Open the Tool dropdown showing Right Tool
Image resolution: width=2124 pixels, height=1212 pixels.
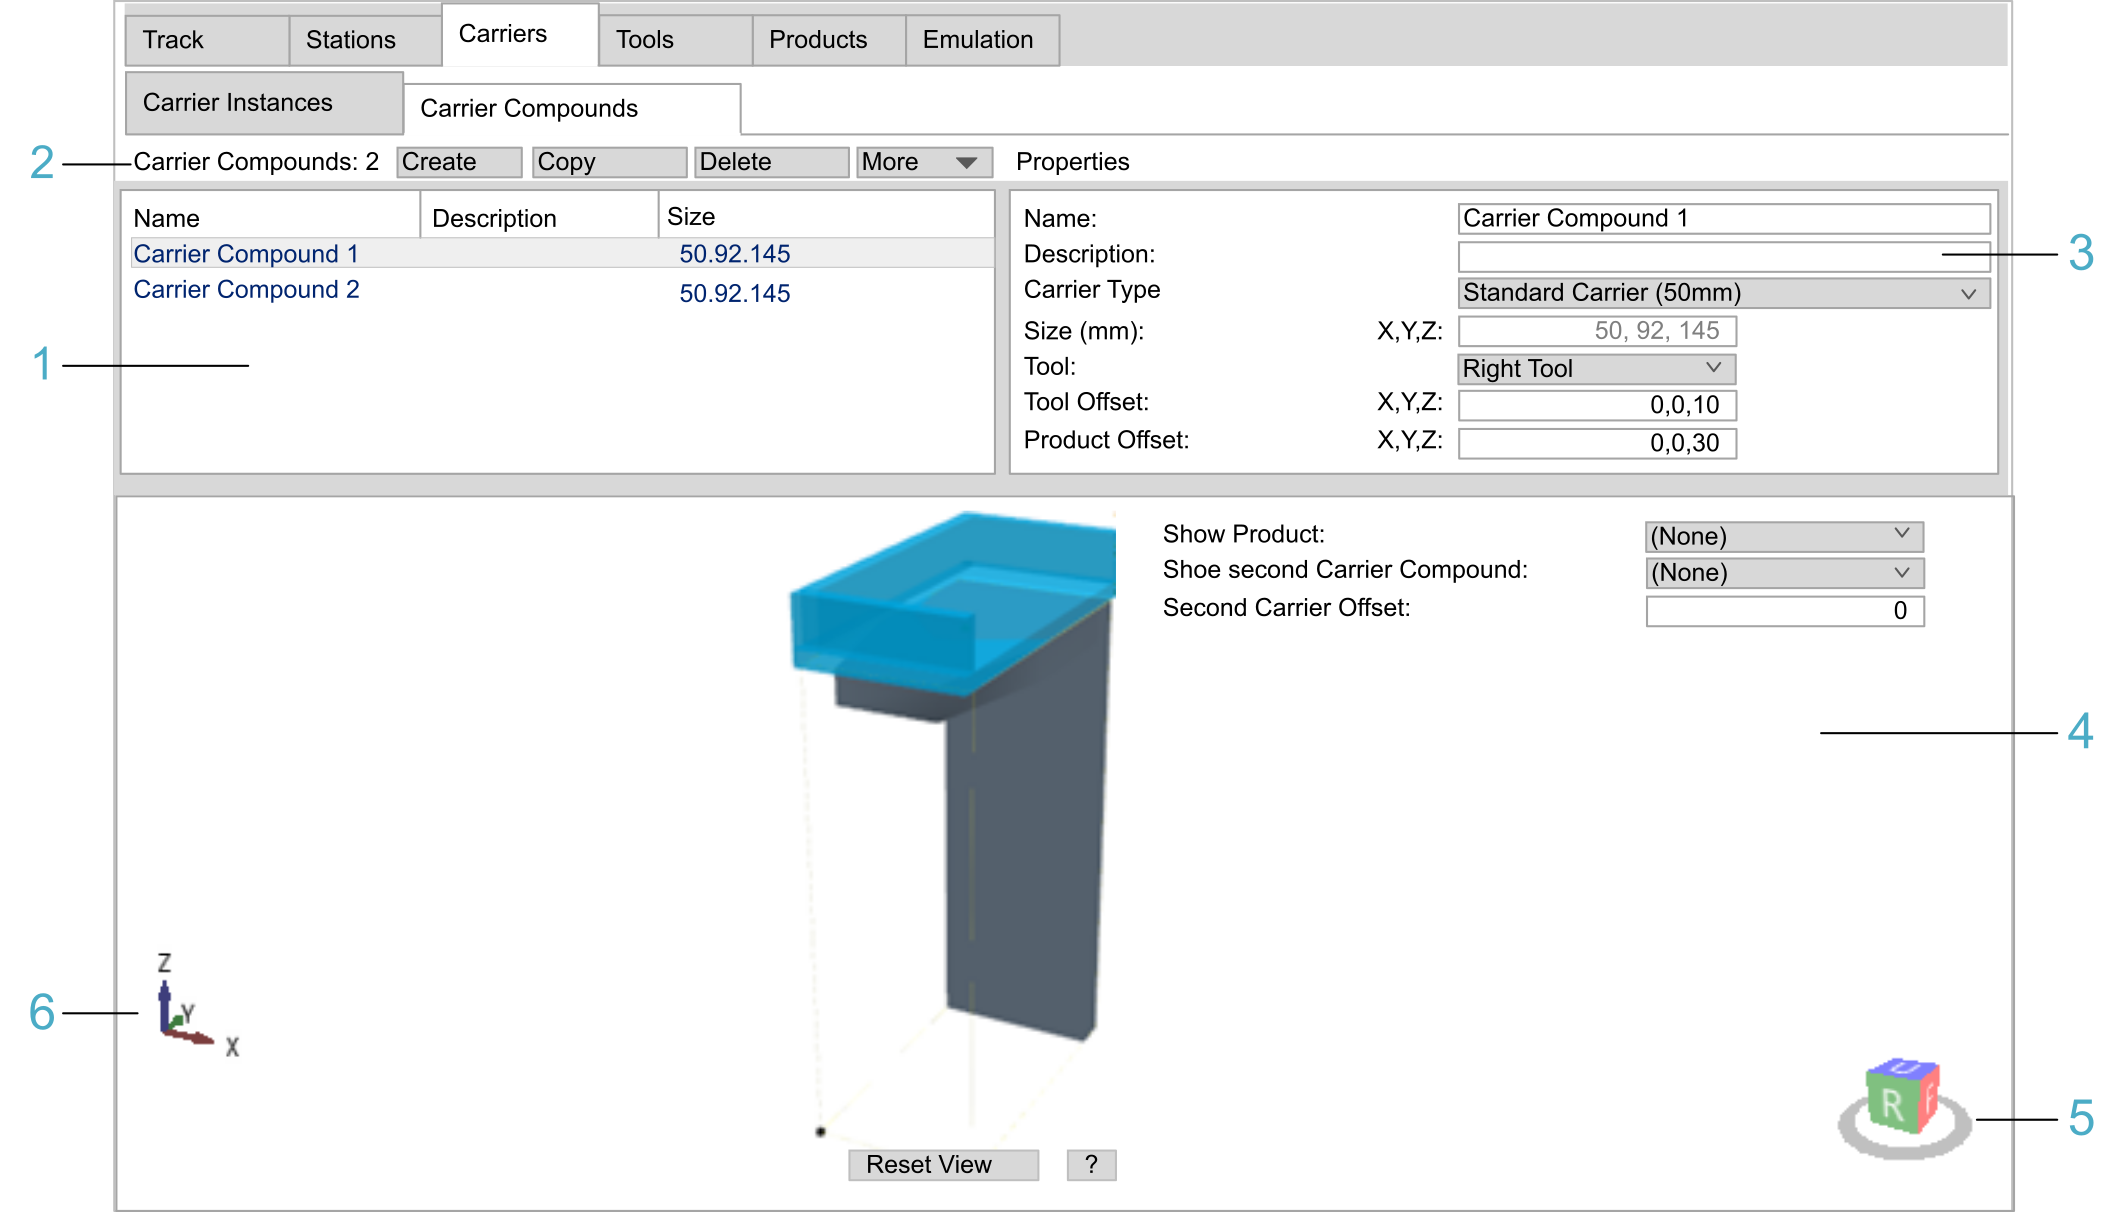1596,369
